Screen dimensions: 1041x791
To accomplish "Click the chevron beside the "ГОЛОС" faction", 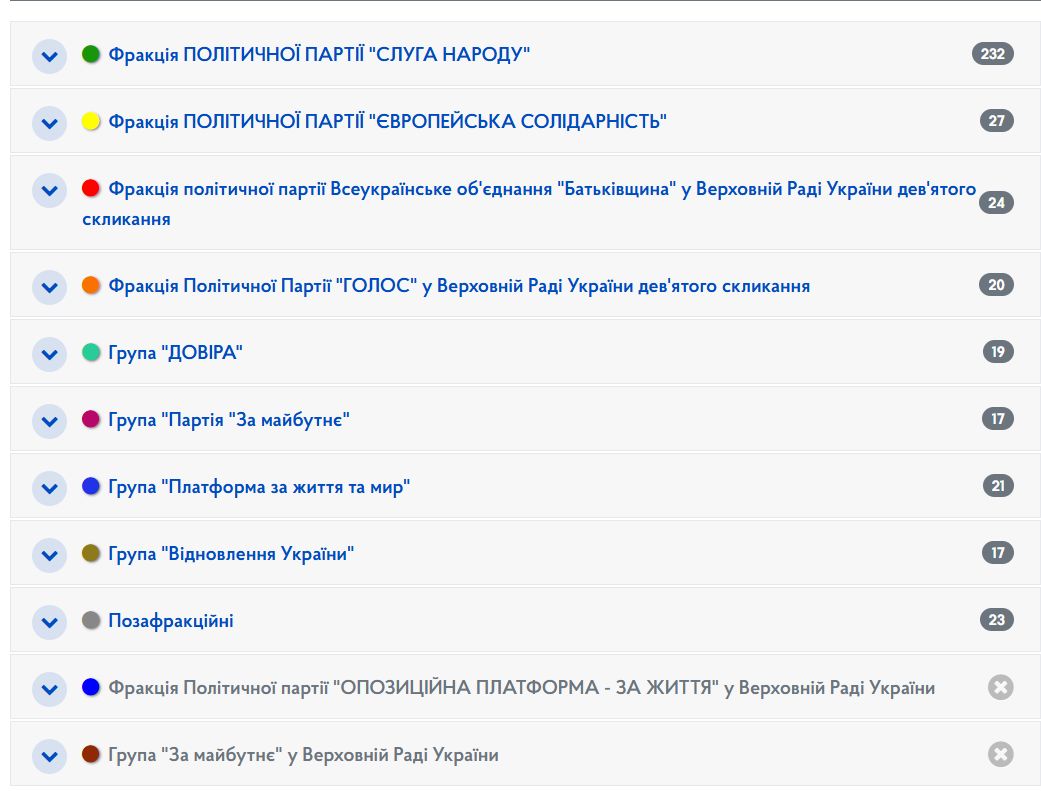I will [49, 287].
